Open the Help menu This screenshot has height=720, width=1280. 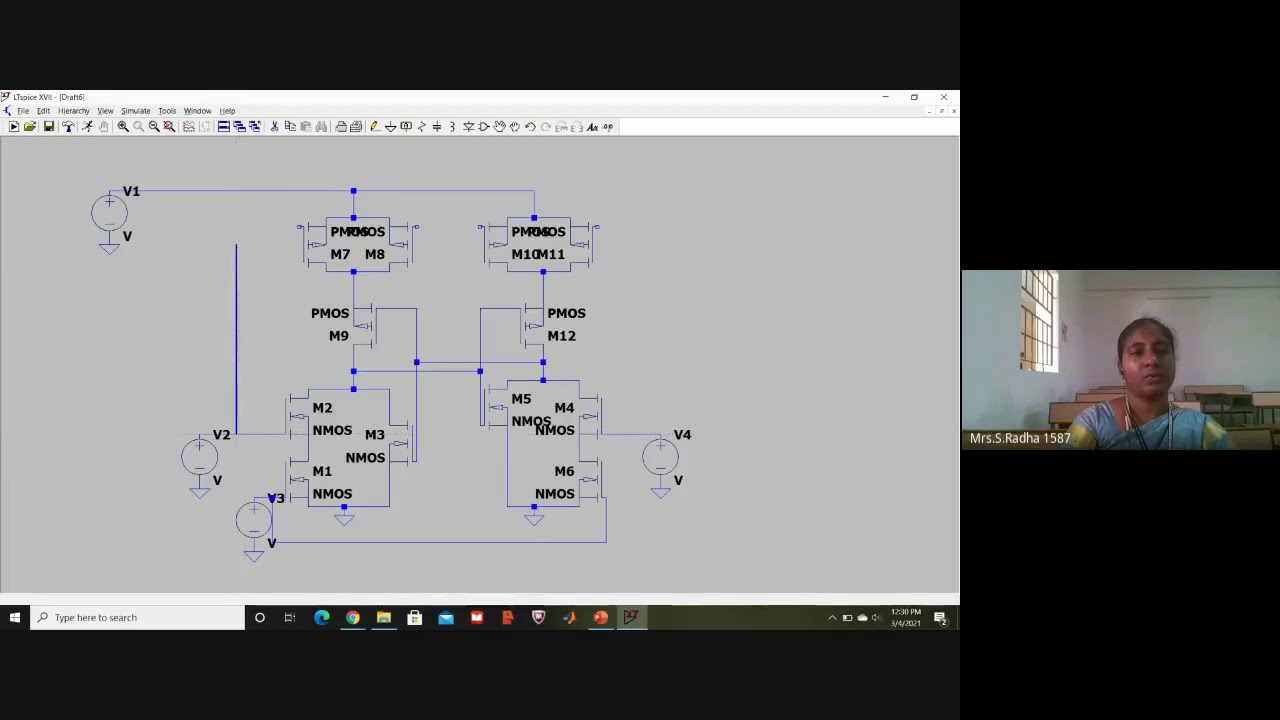[x=227, y=111]
